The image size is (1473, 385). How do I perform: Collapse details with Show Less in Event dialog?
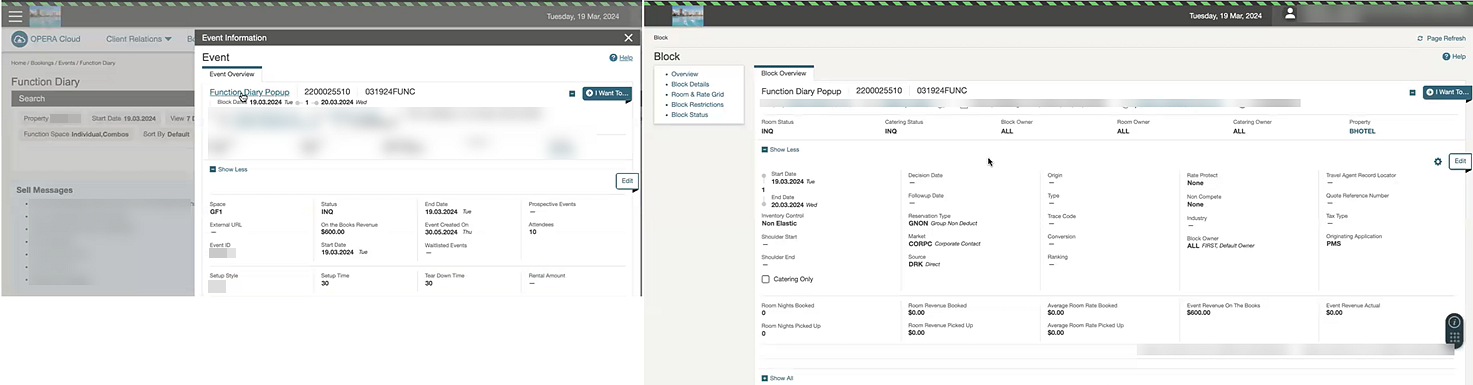tap(228, 169)
